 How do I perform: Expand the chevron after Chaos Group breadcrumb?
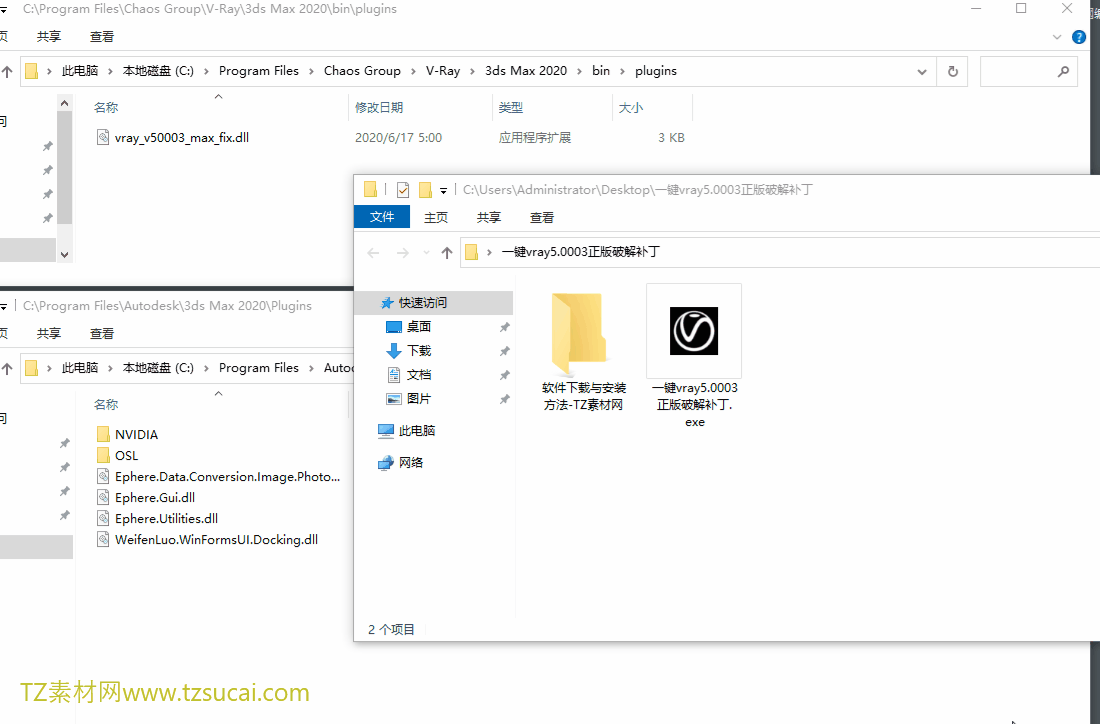413,72
